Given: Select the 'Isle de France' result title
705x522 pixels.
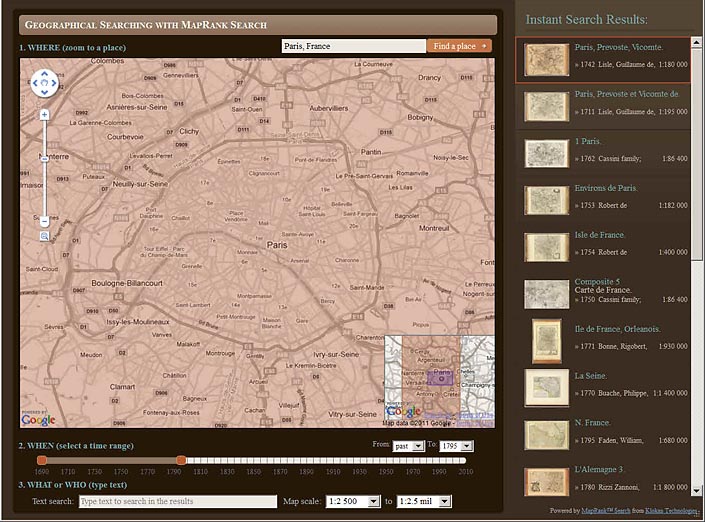Looking at the screenshot, I should [600, 235].
